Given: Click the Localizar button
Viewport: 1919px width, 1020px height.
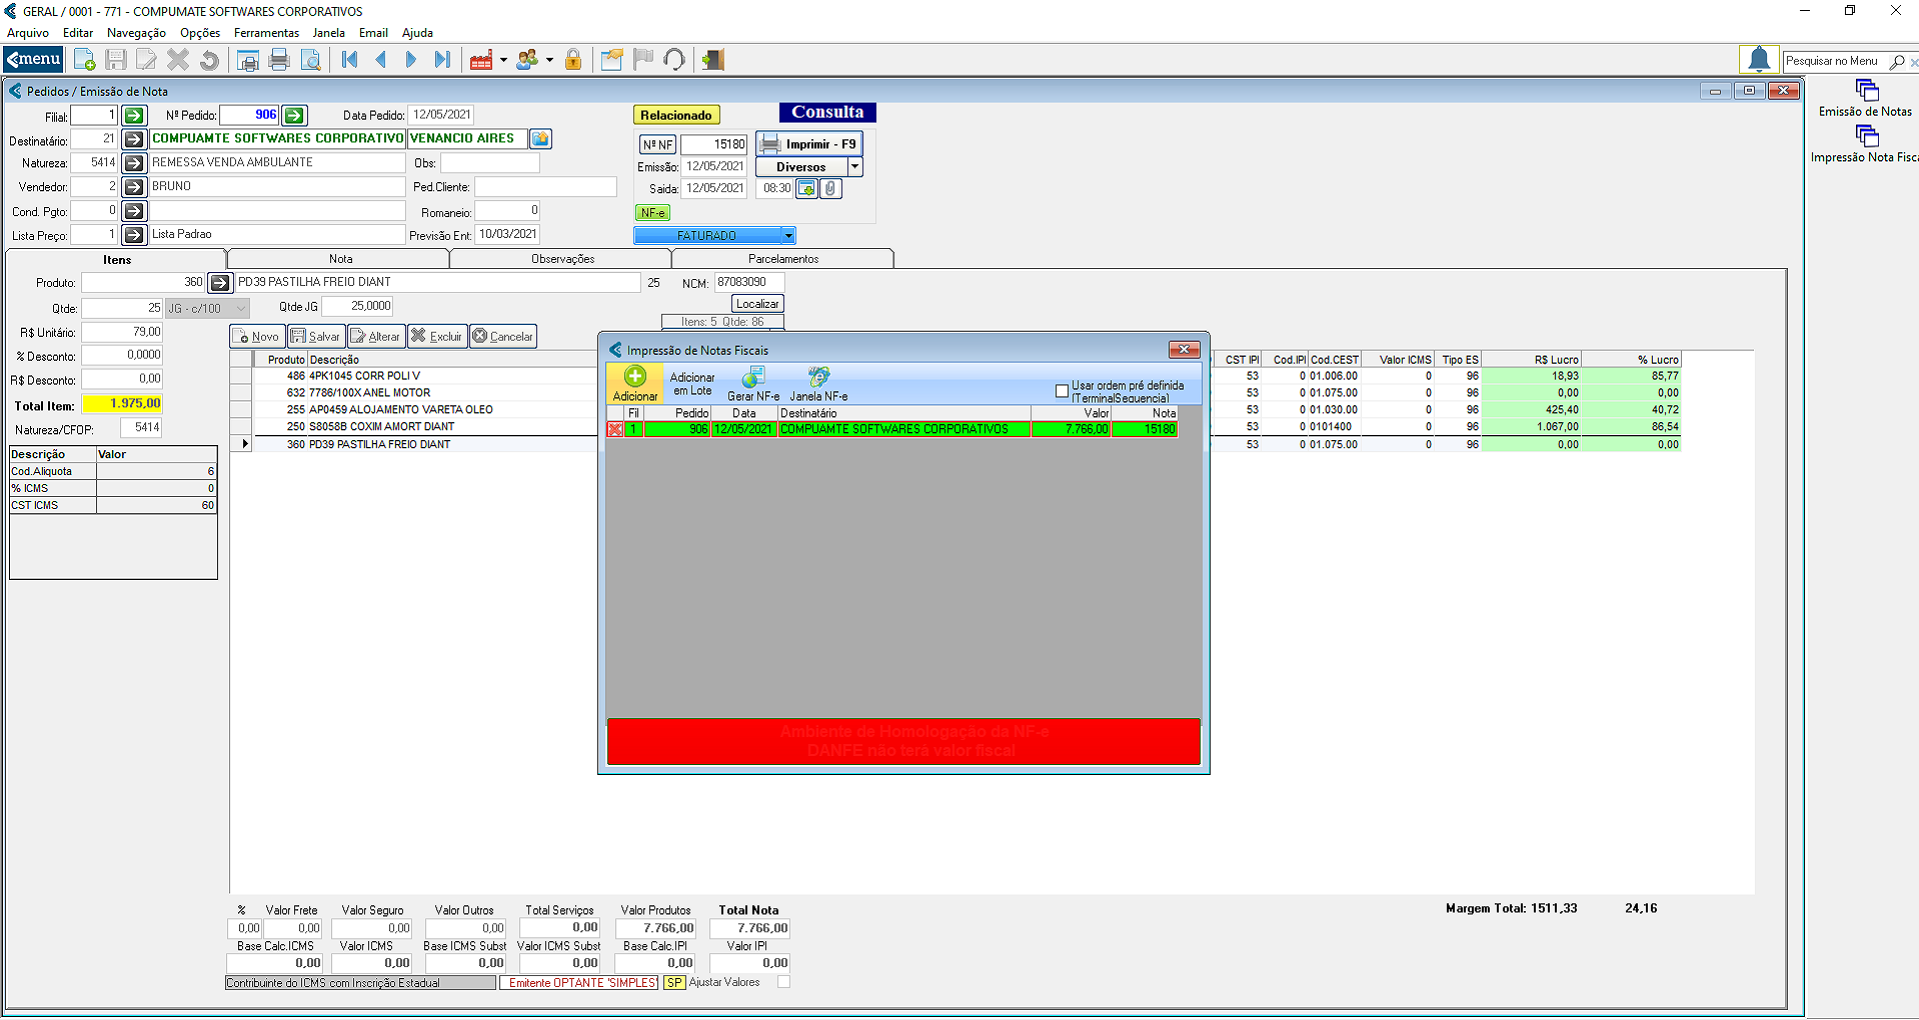Looking at the screenshot, I should (757, 304).
